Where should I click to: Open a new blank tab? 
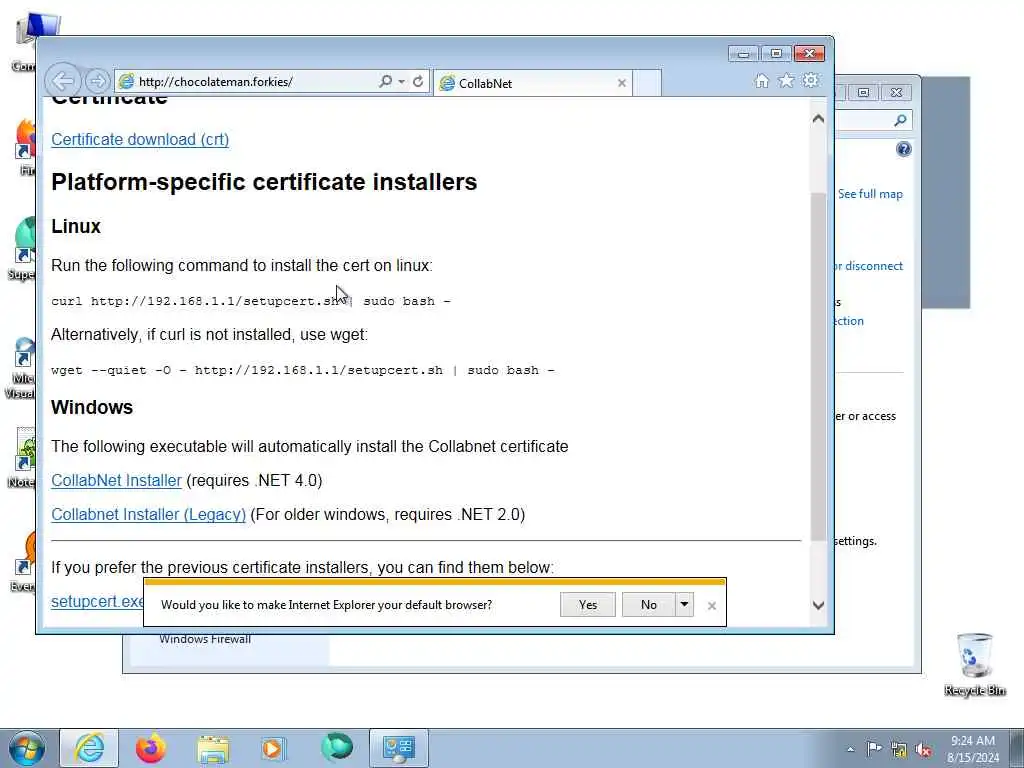tap(647, 83)
